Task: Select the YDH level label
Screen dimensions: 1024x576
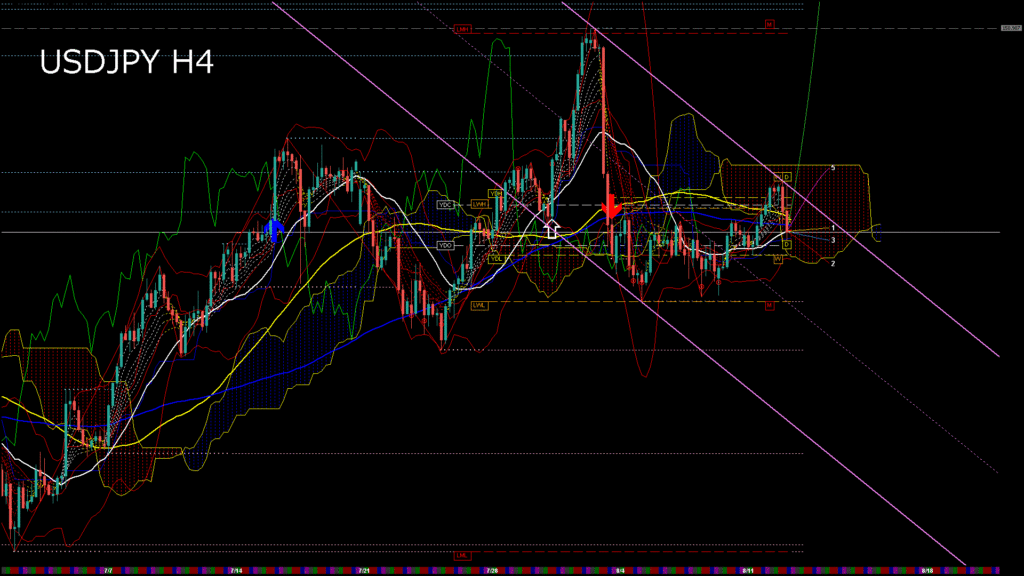Action: coord(495,193)
